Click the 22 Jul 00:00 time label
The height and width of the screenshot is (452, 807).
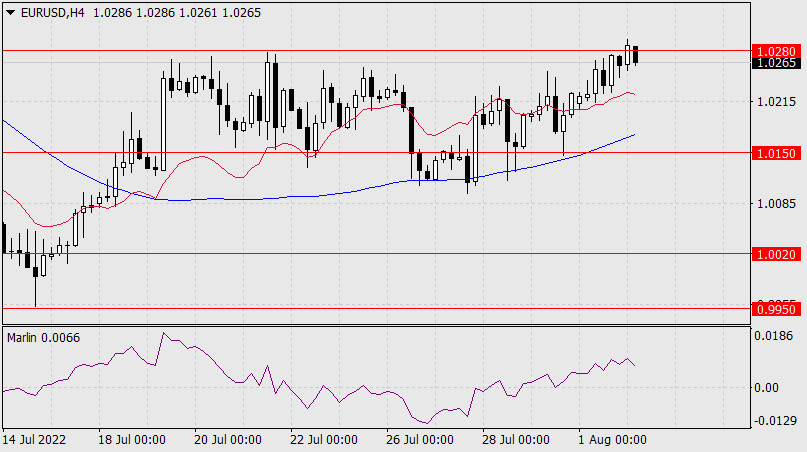tap(324, 440)
